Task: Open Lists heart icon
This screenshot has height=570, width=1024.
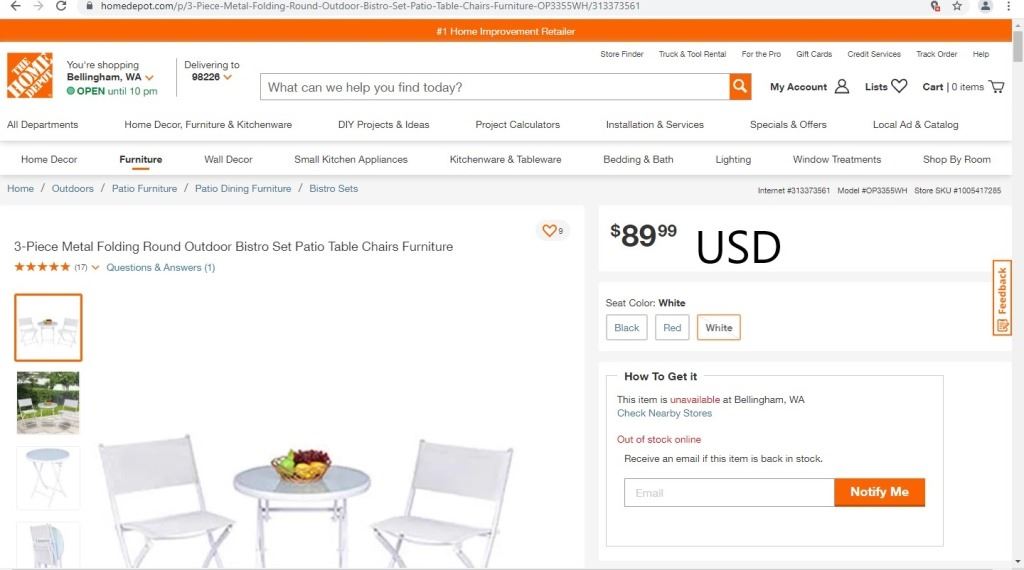Action: point(899,87)
